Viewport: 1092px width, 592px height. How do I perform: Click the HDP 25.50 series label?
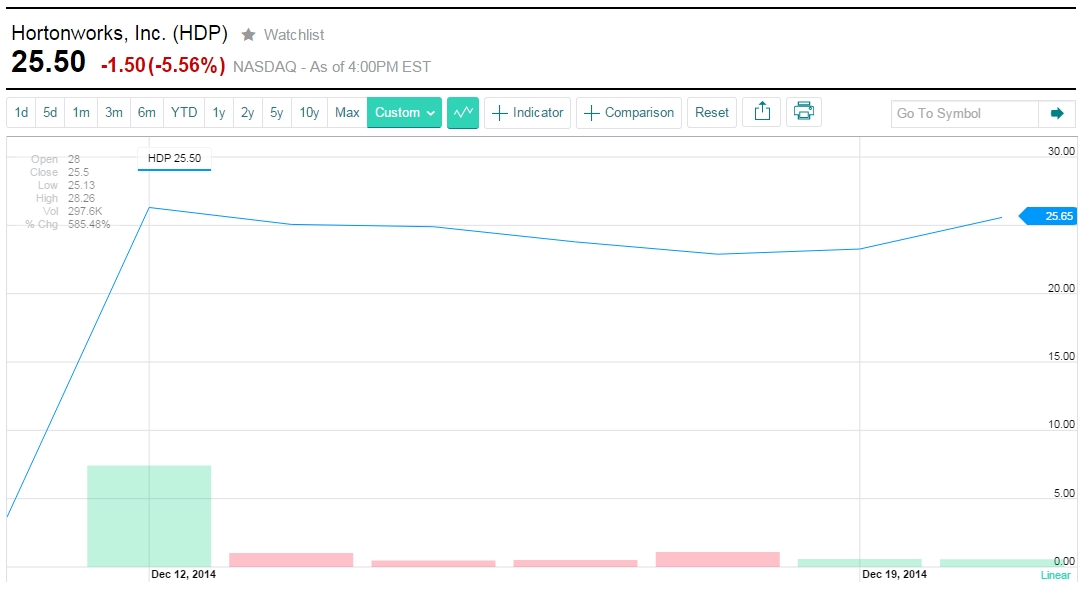[174, 159]
